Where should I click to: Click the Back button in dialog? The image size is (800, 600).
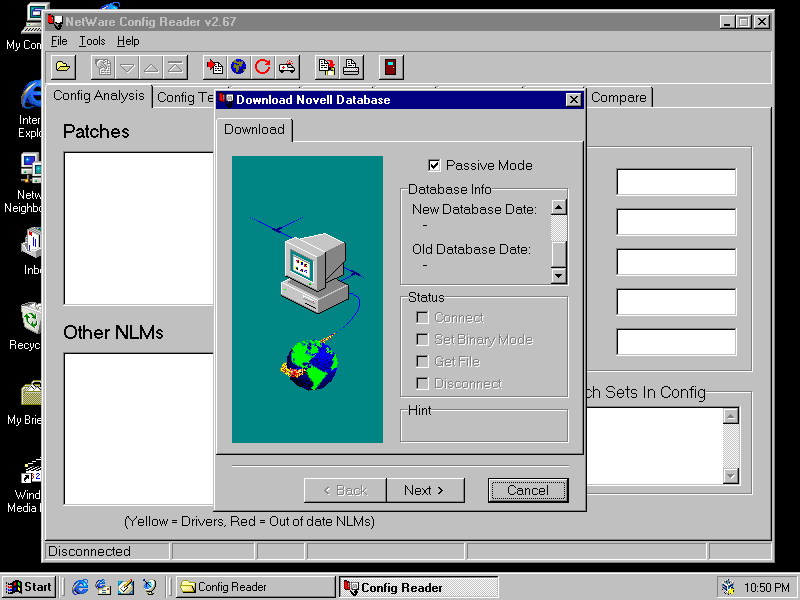tap(345, 490)
